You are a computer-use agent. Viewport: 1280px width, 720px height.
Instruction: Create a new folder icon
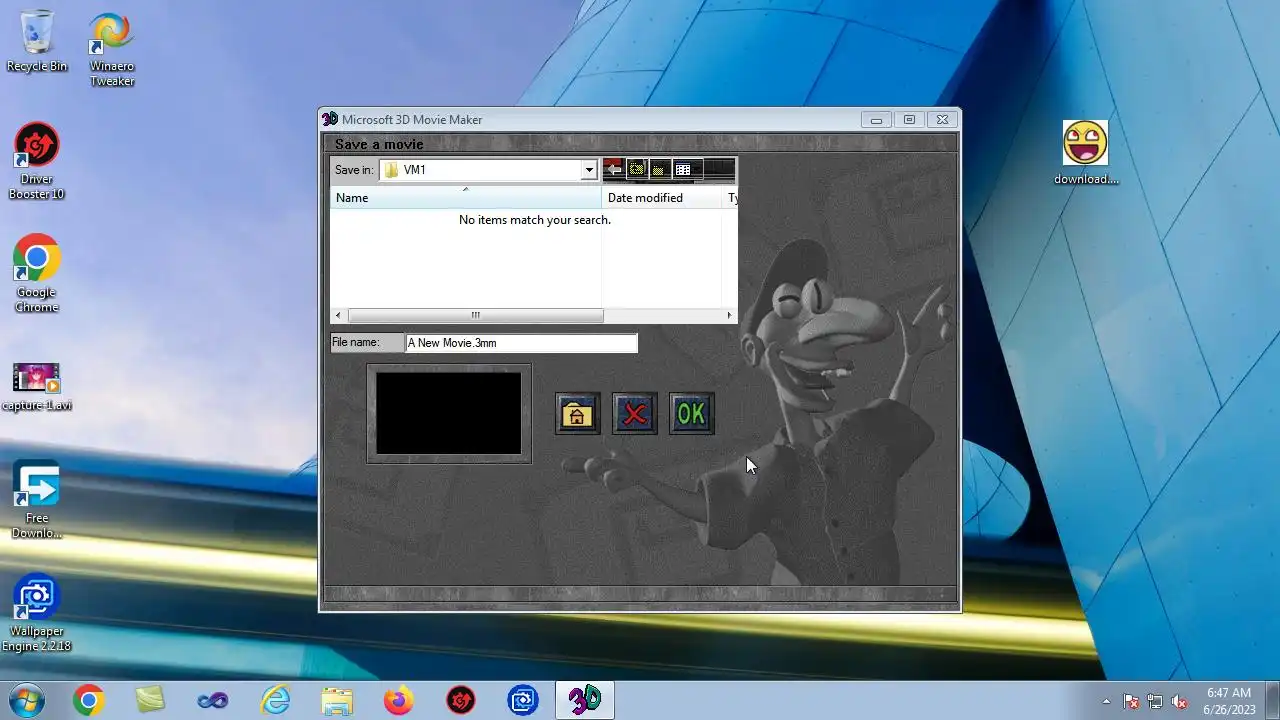659,170
